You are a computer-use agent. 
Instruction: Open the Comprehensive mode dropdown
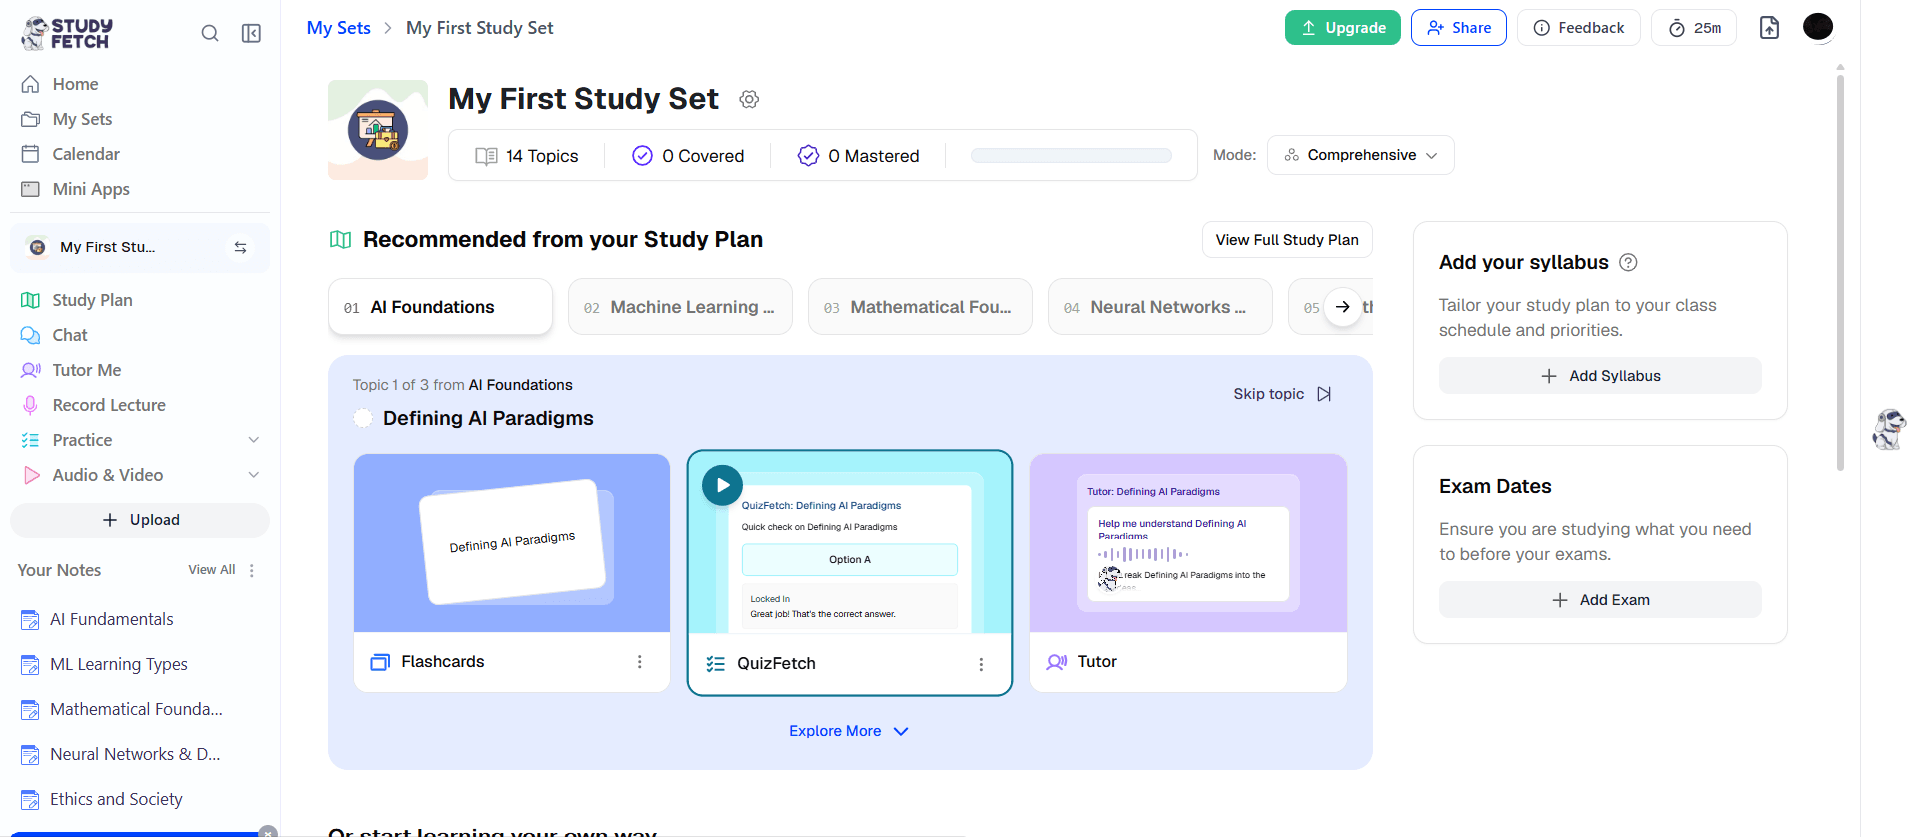point(1360,155)
